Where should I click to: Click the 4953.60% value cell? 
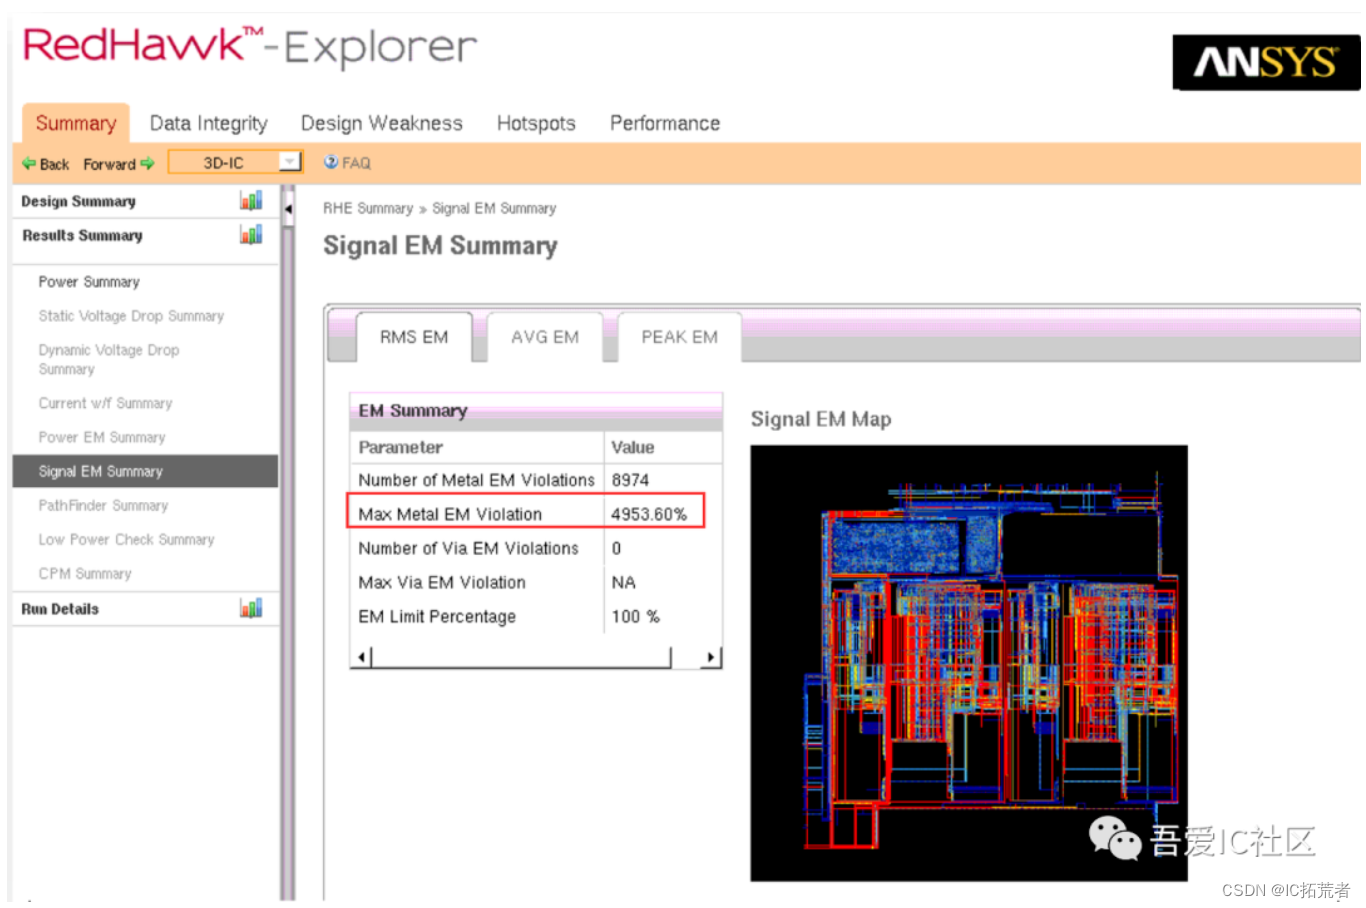point(649,514)
